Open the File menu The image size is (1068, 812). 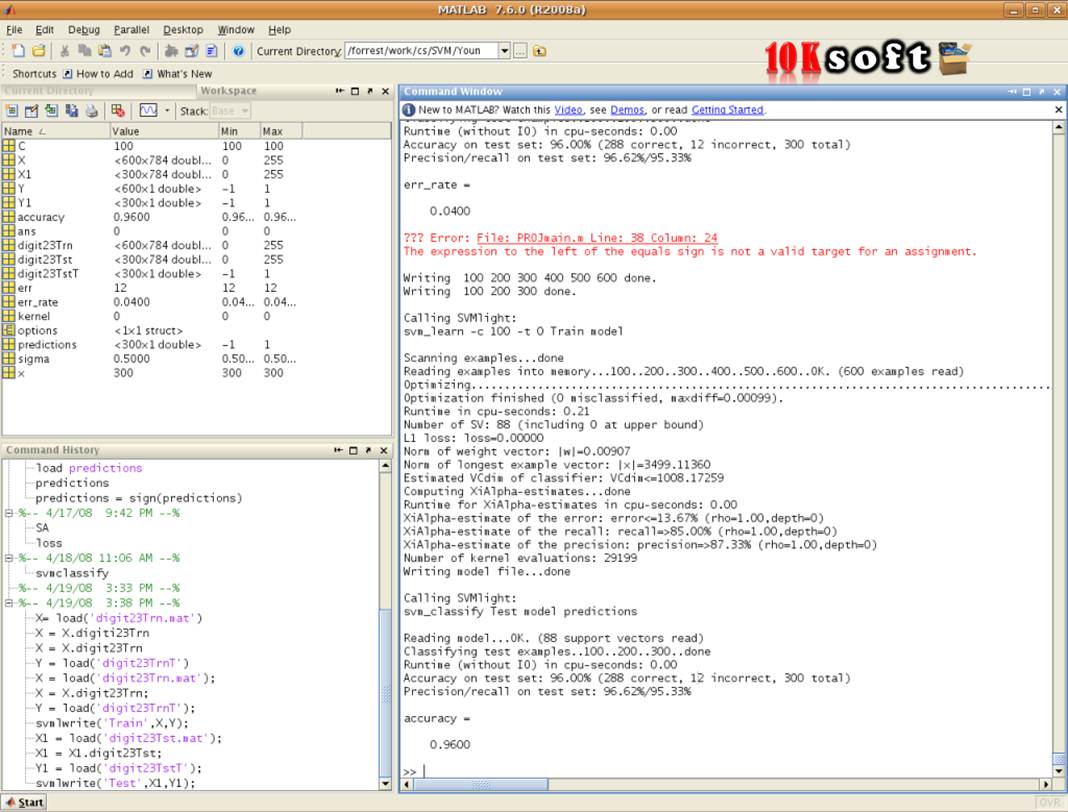click(x=14, y=30)
